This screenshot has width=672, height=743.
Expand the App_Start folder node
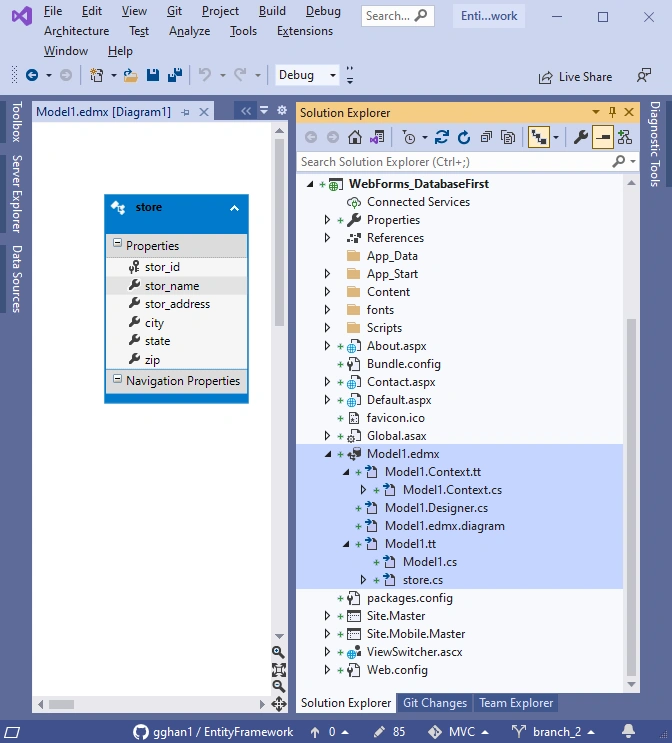pos(327,274)
